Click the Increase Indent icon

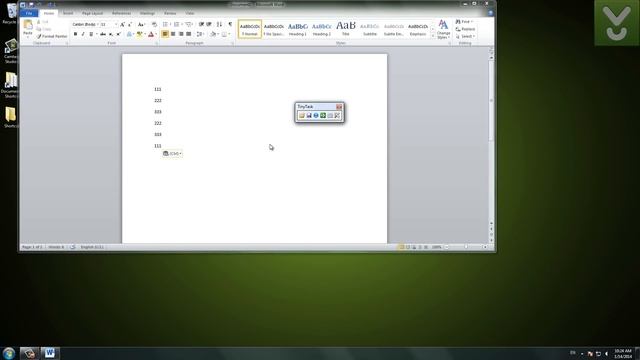pyautogui.click(x=209, y=24)
